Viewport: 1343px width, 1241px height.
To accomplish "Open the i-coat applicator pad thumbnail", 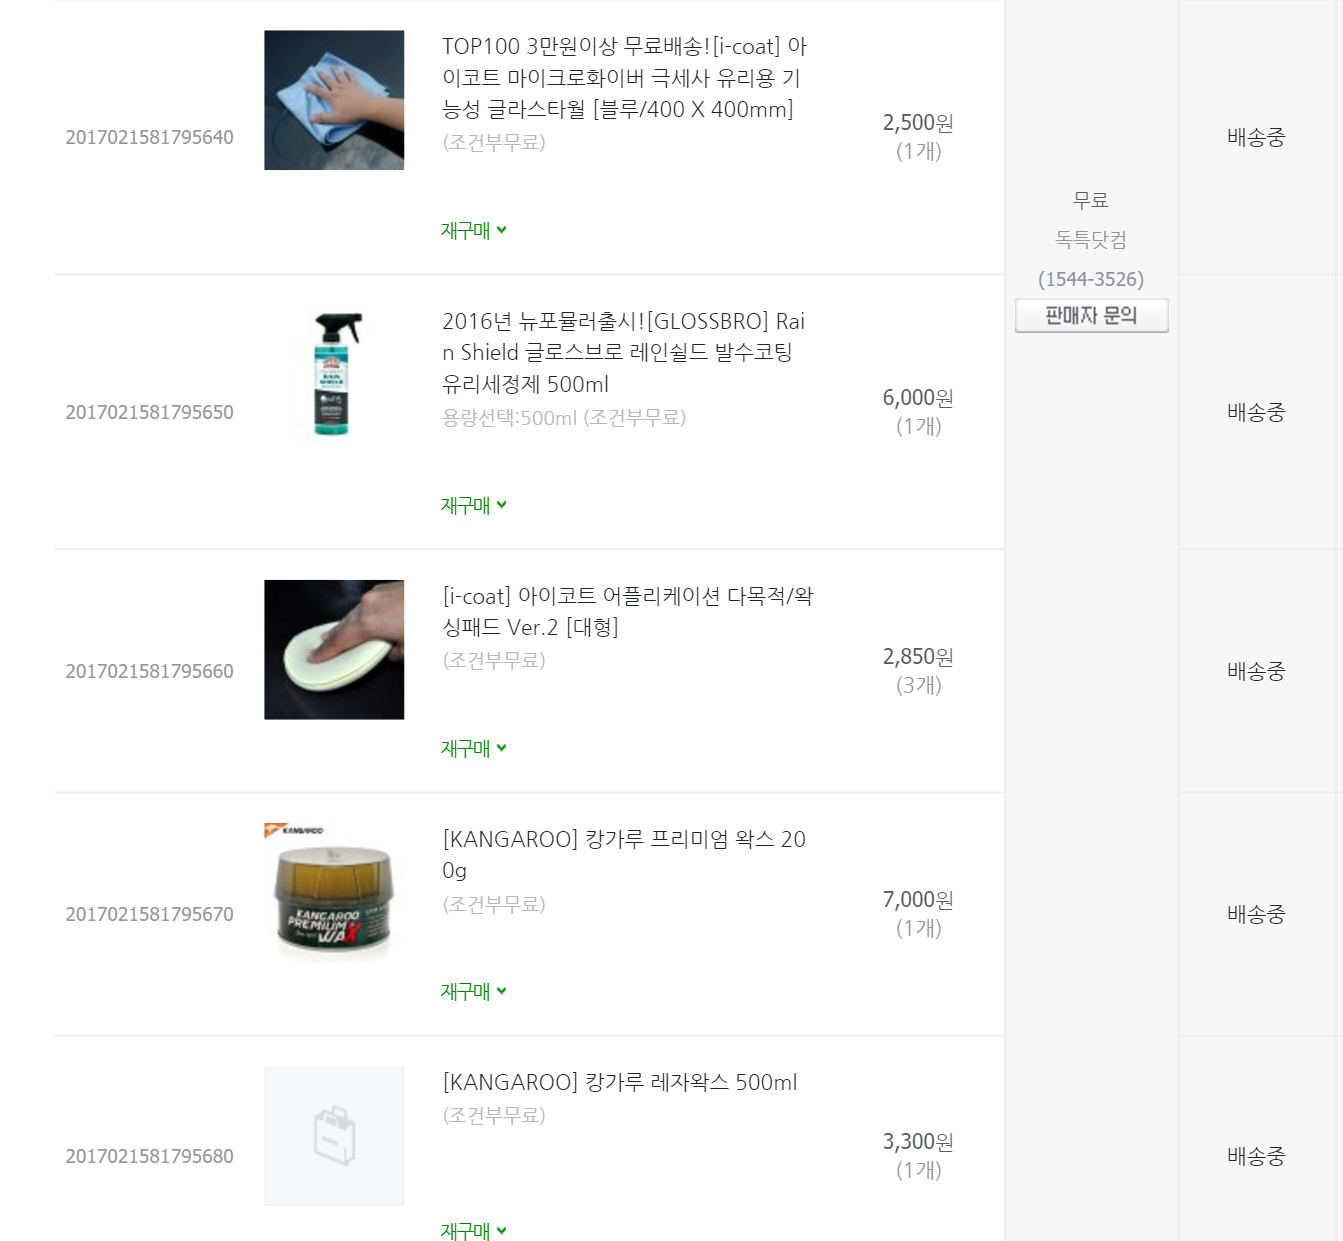I will 334,650.
